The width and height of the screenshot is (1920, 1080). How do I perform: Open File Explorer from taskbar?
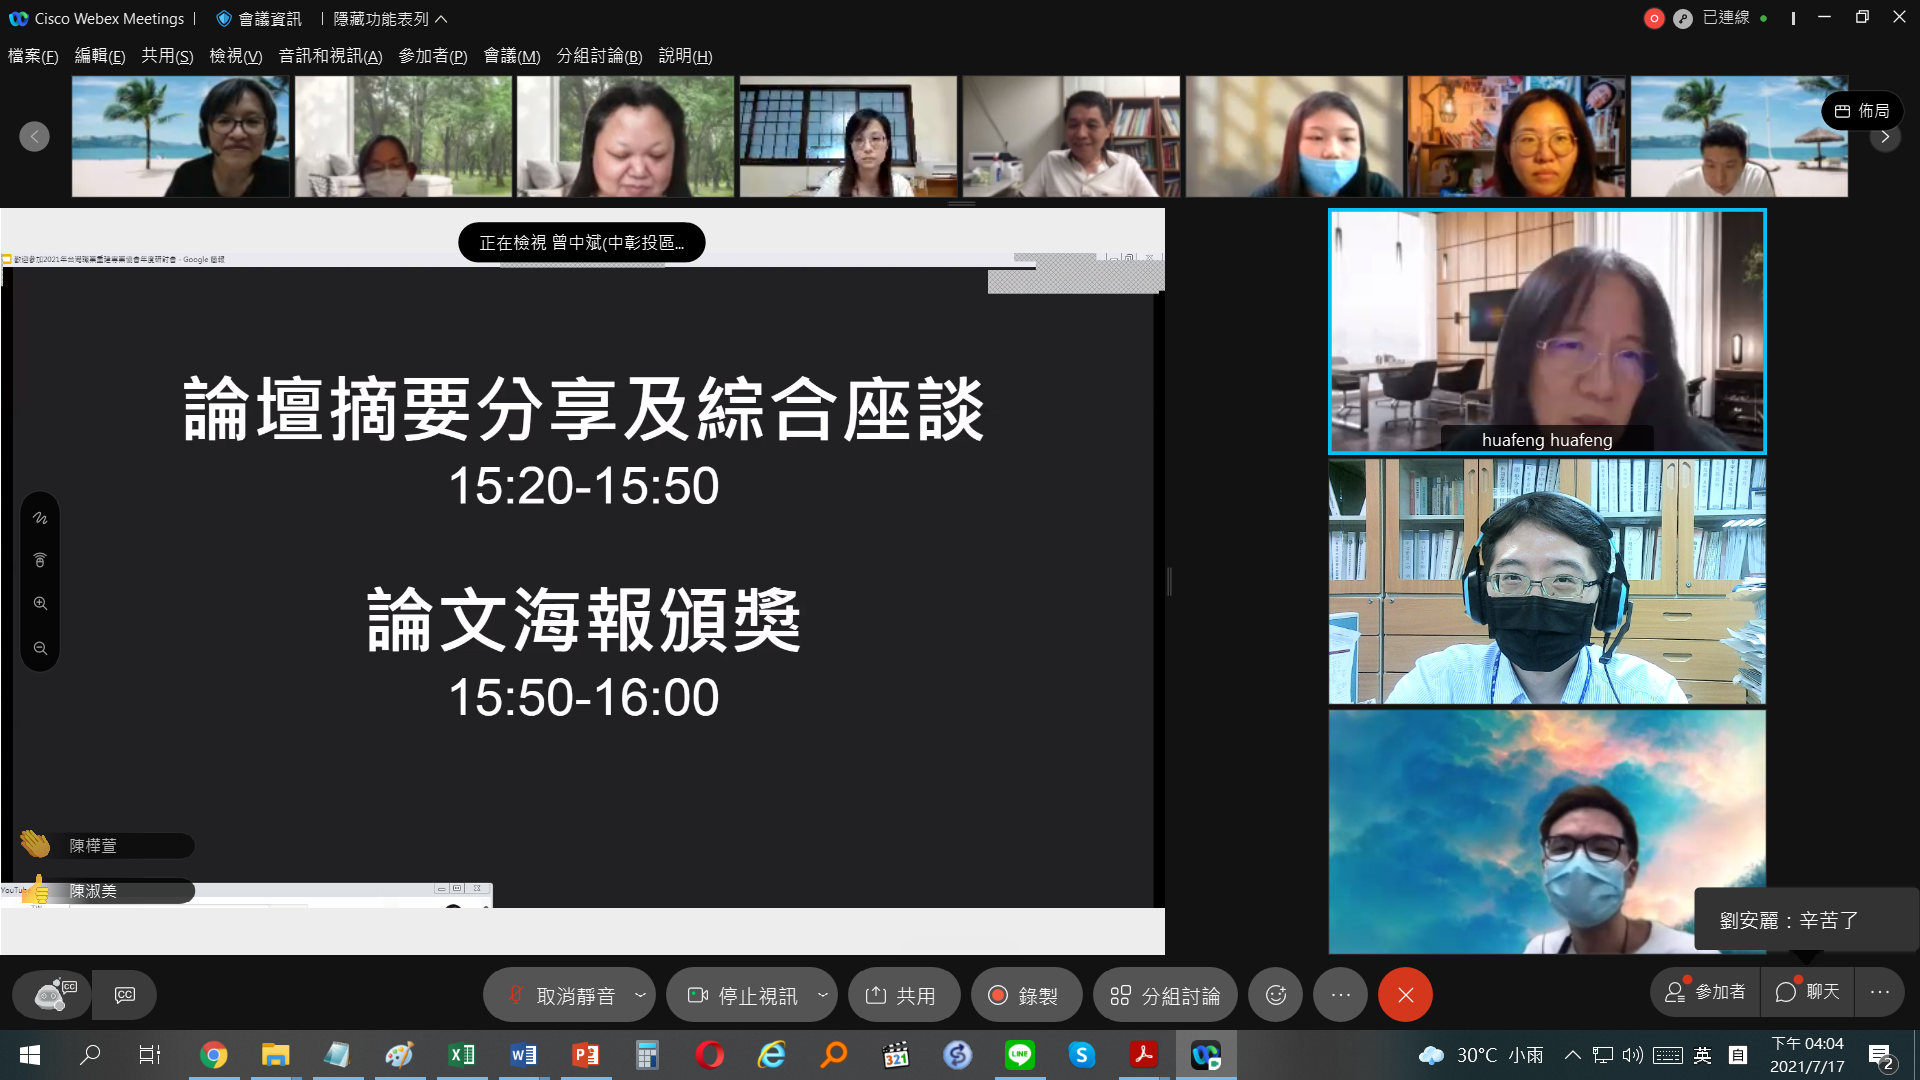tap(275, 1055)
